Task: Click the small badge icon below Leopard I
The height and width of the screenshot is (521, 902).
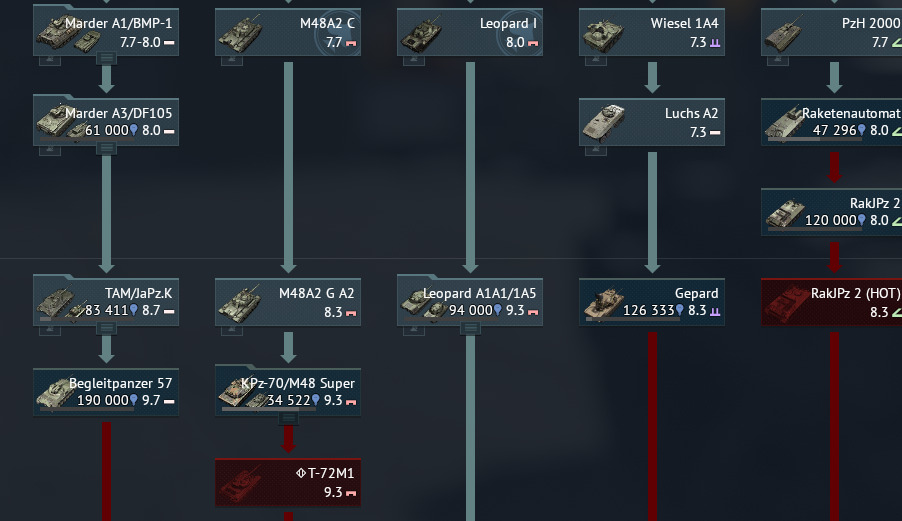Action: click(x=414, y=60)
